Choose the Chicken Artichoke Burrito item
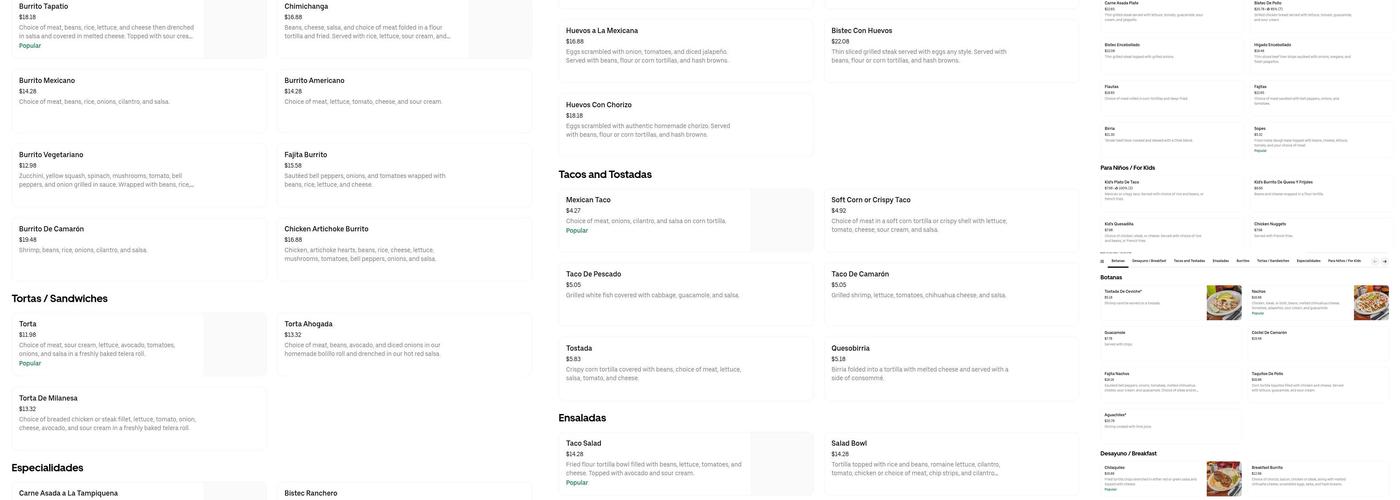The height and width of the screenshot is (500, 1400). pyautogui.click(x=404, y=249)
